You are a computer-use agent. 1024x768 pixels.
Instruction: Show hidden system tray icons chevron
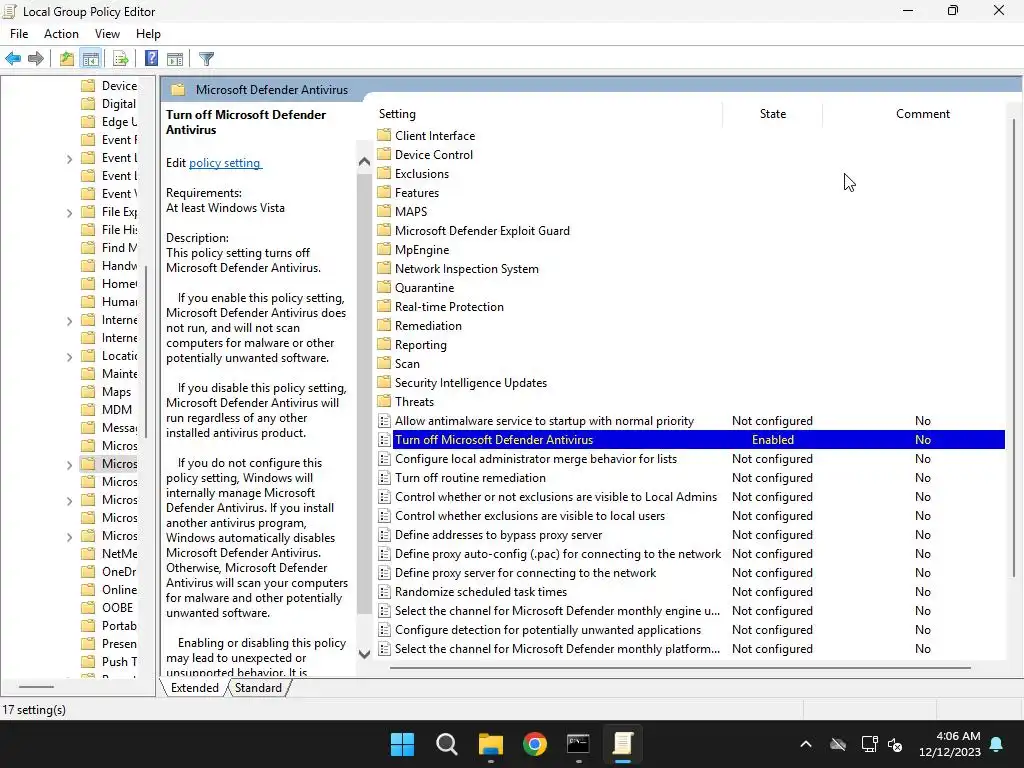tap(806, 744)
